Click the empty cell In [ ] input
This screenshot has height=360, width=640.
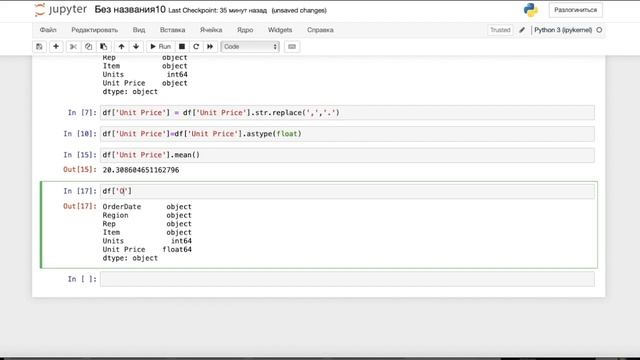347,279
